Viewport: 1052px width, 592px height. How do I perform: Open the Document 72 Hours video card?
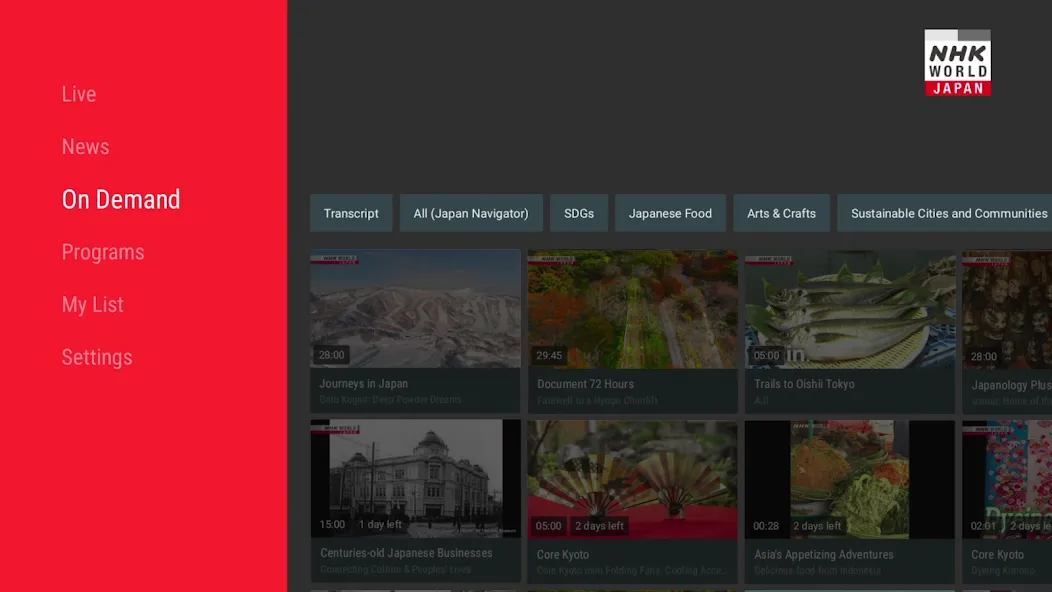pyautogui.click(x=633, y=332)
